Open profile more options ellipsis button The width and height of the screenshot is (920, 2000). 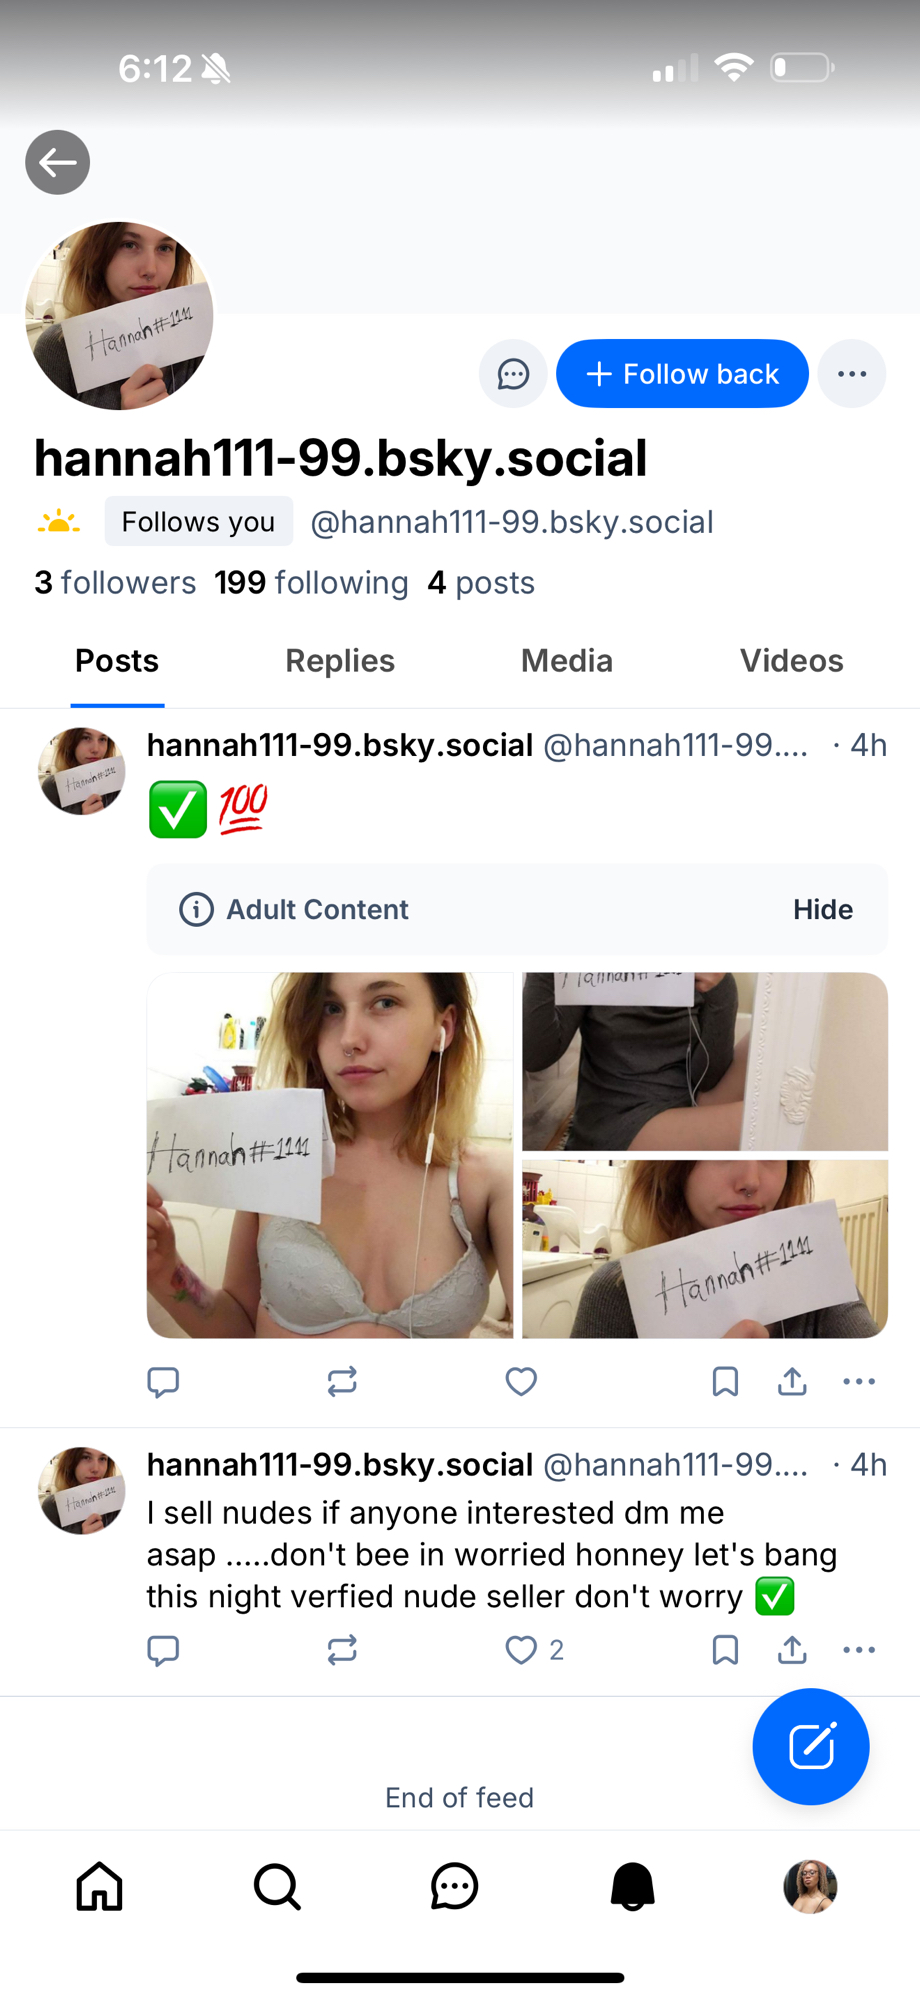click(852, 374)
